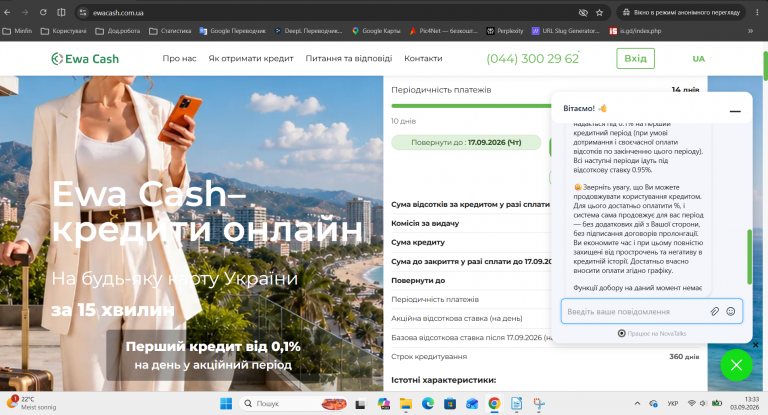Open the URL Slug Generator bookmark
The image size is (768, 415).
pos(566,31)
